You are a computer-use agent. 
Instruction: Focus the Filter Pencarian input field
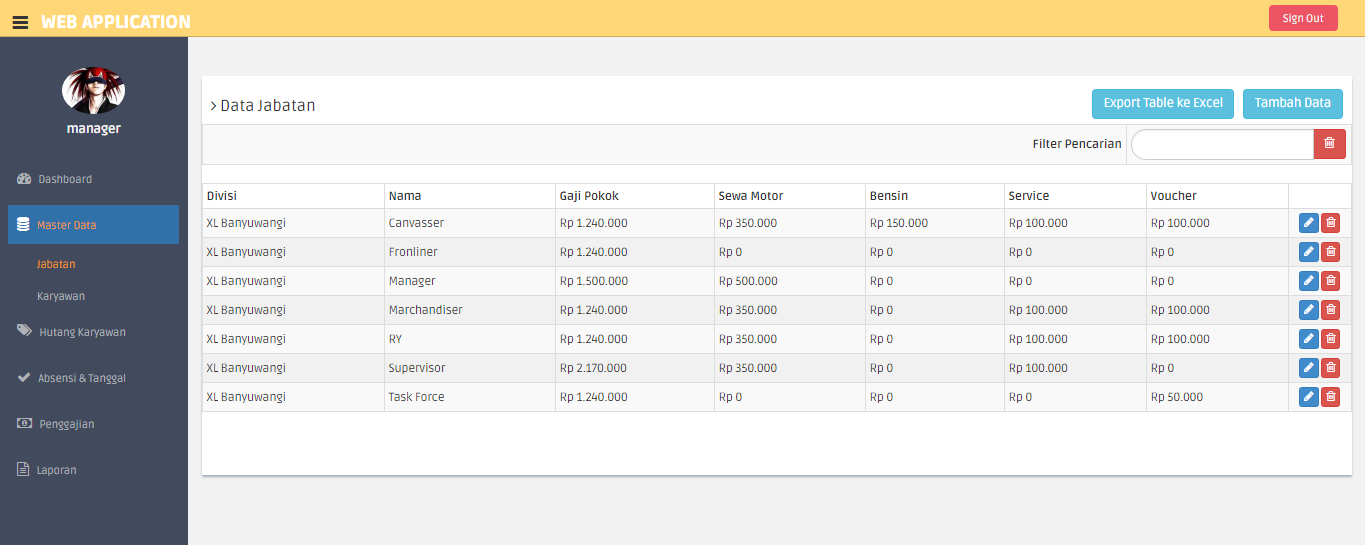tap(1222, 144)
